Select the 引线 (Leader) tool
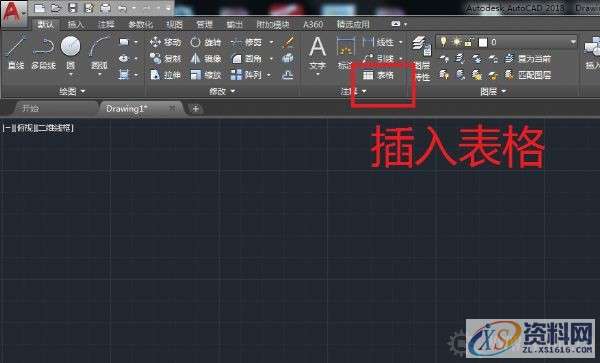This screenshot has width=600, height=363. click(x=379, y=59)
